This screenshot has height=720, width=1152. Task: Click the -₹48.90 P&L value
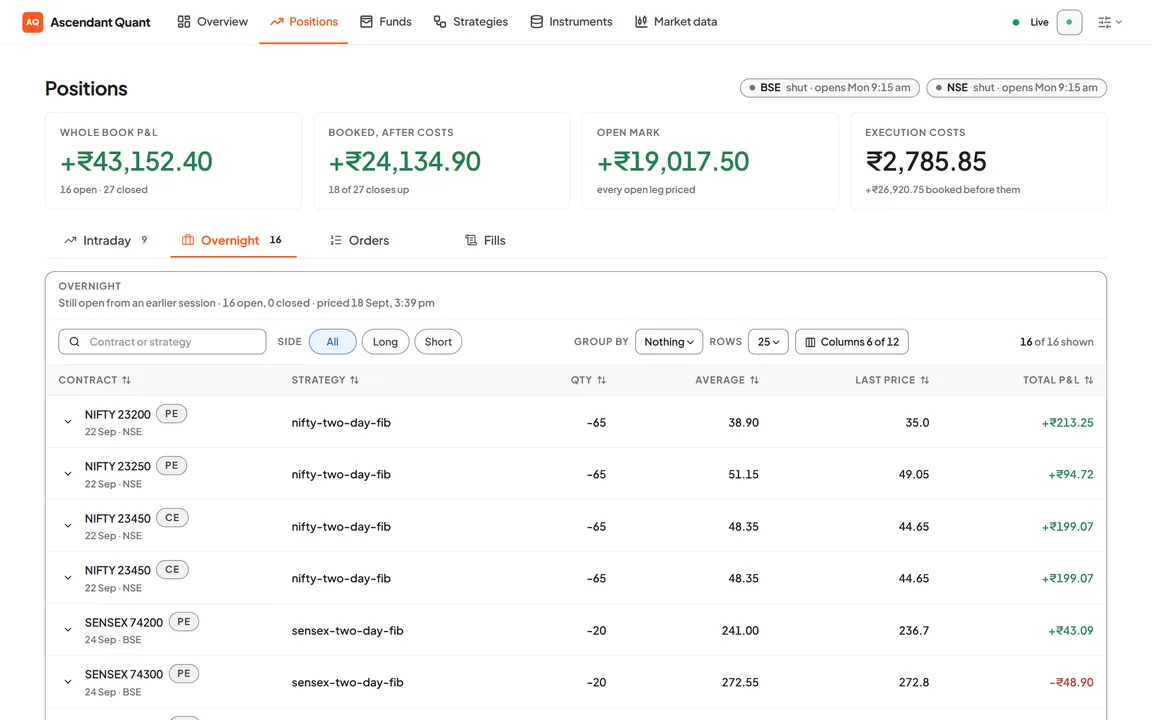1071,683
